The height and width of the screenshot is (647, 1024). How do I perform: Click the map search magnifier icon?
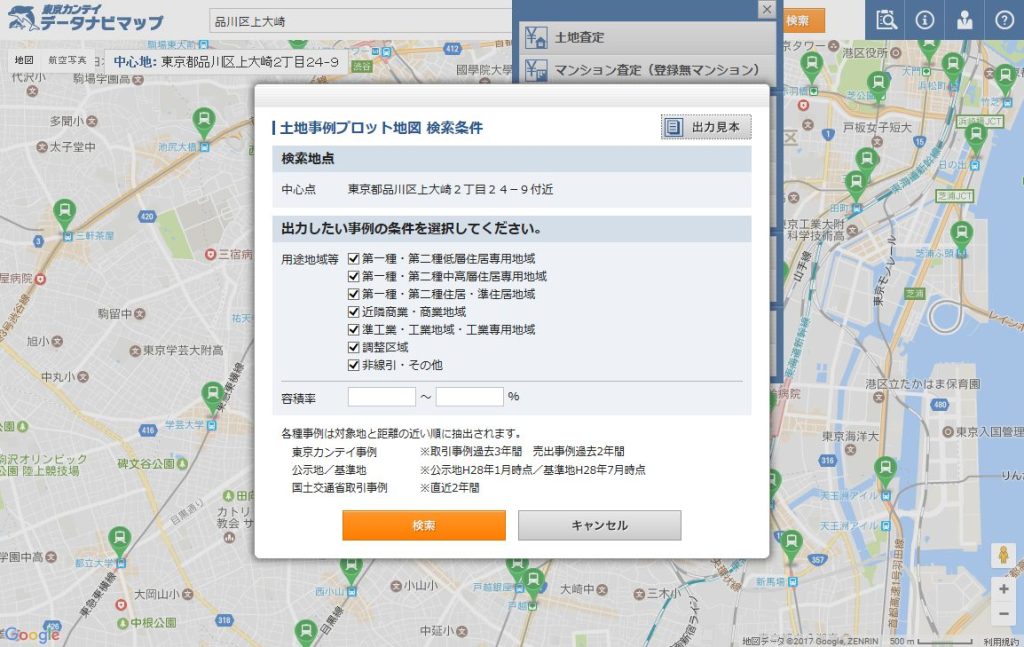[x=886, y=20]
